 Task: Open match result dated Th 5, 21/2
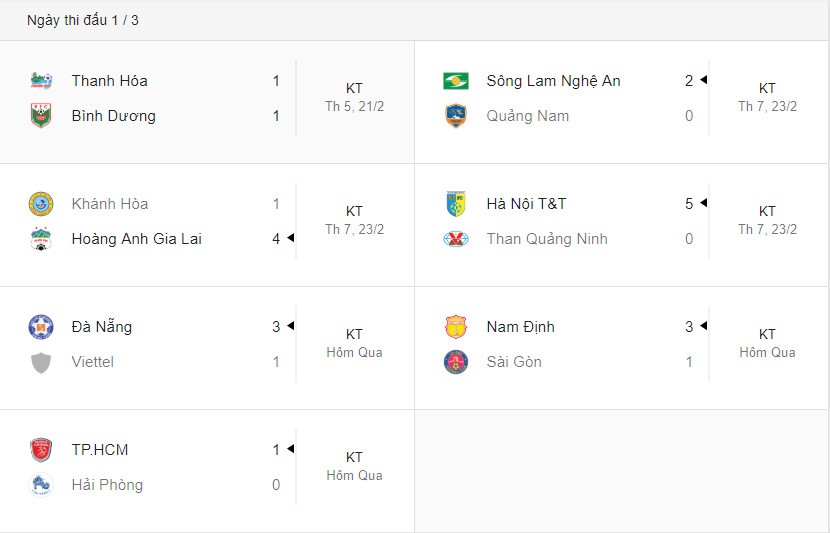354,97
